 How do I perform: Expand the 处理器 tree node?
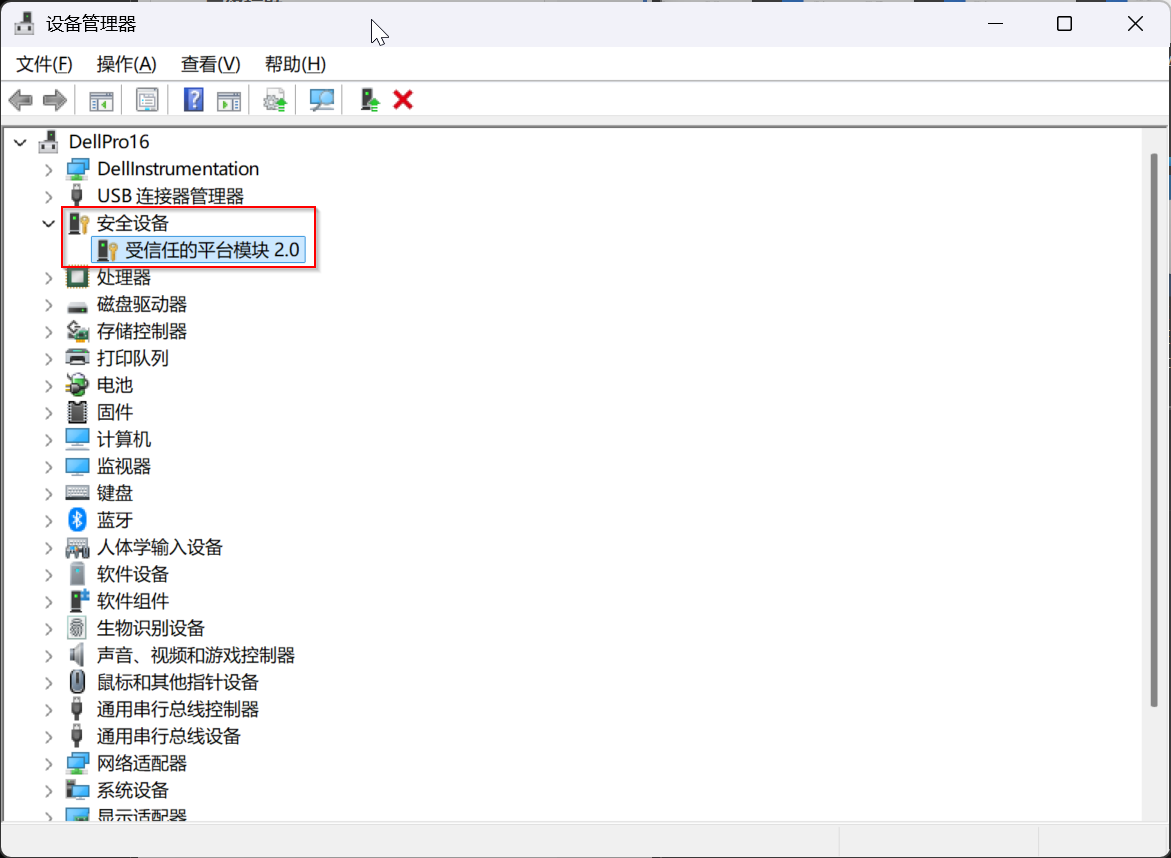tap(48, 277)
